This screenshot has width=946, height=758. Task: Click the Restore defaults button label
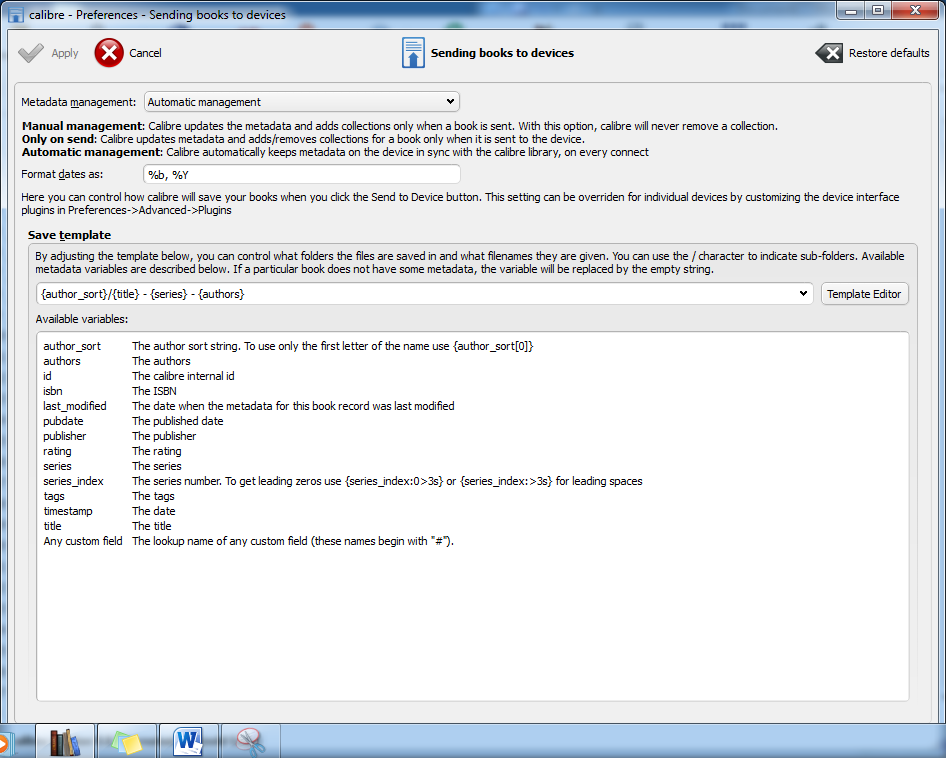coord(889,53)
